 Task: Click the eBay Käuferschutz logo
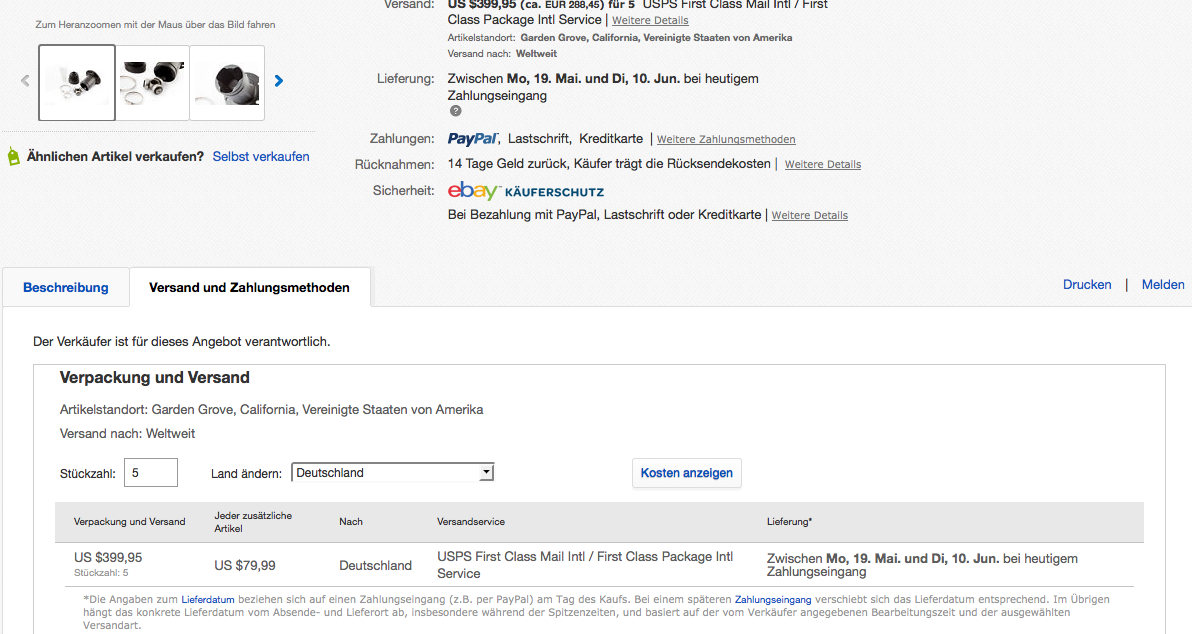click(526, 191)
